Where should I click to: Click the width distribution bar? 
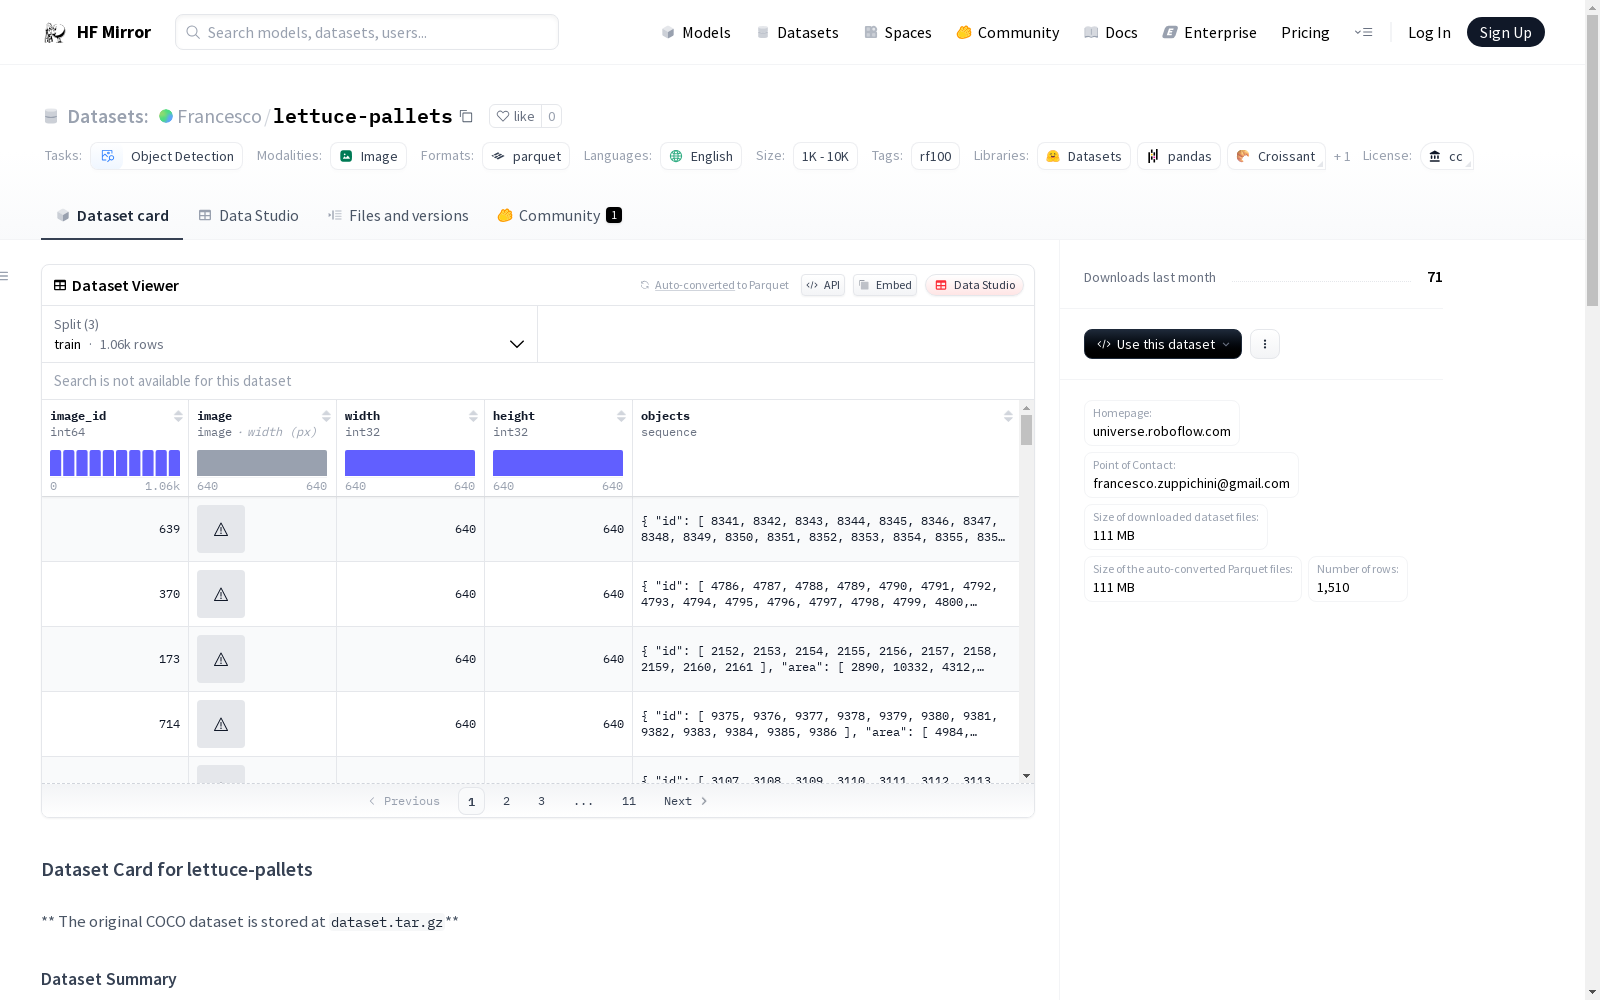(x=410, y=463)
